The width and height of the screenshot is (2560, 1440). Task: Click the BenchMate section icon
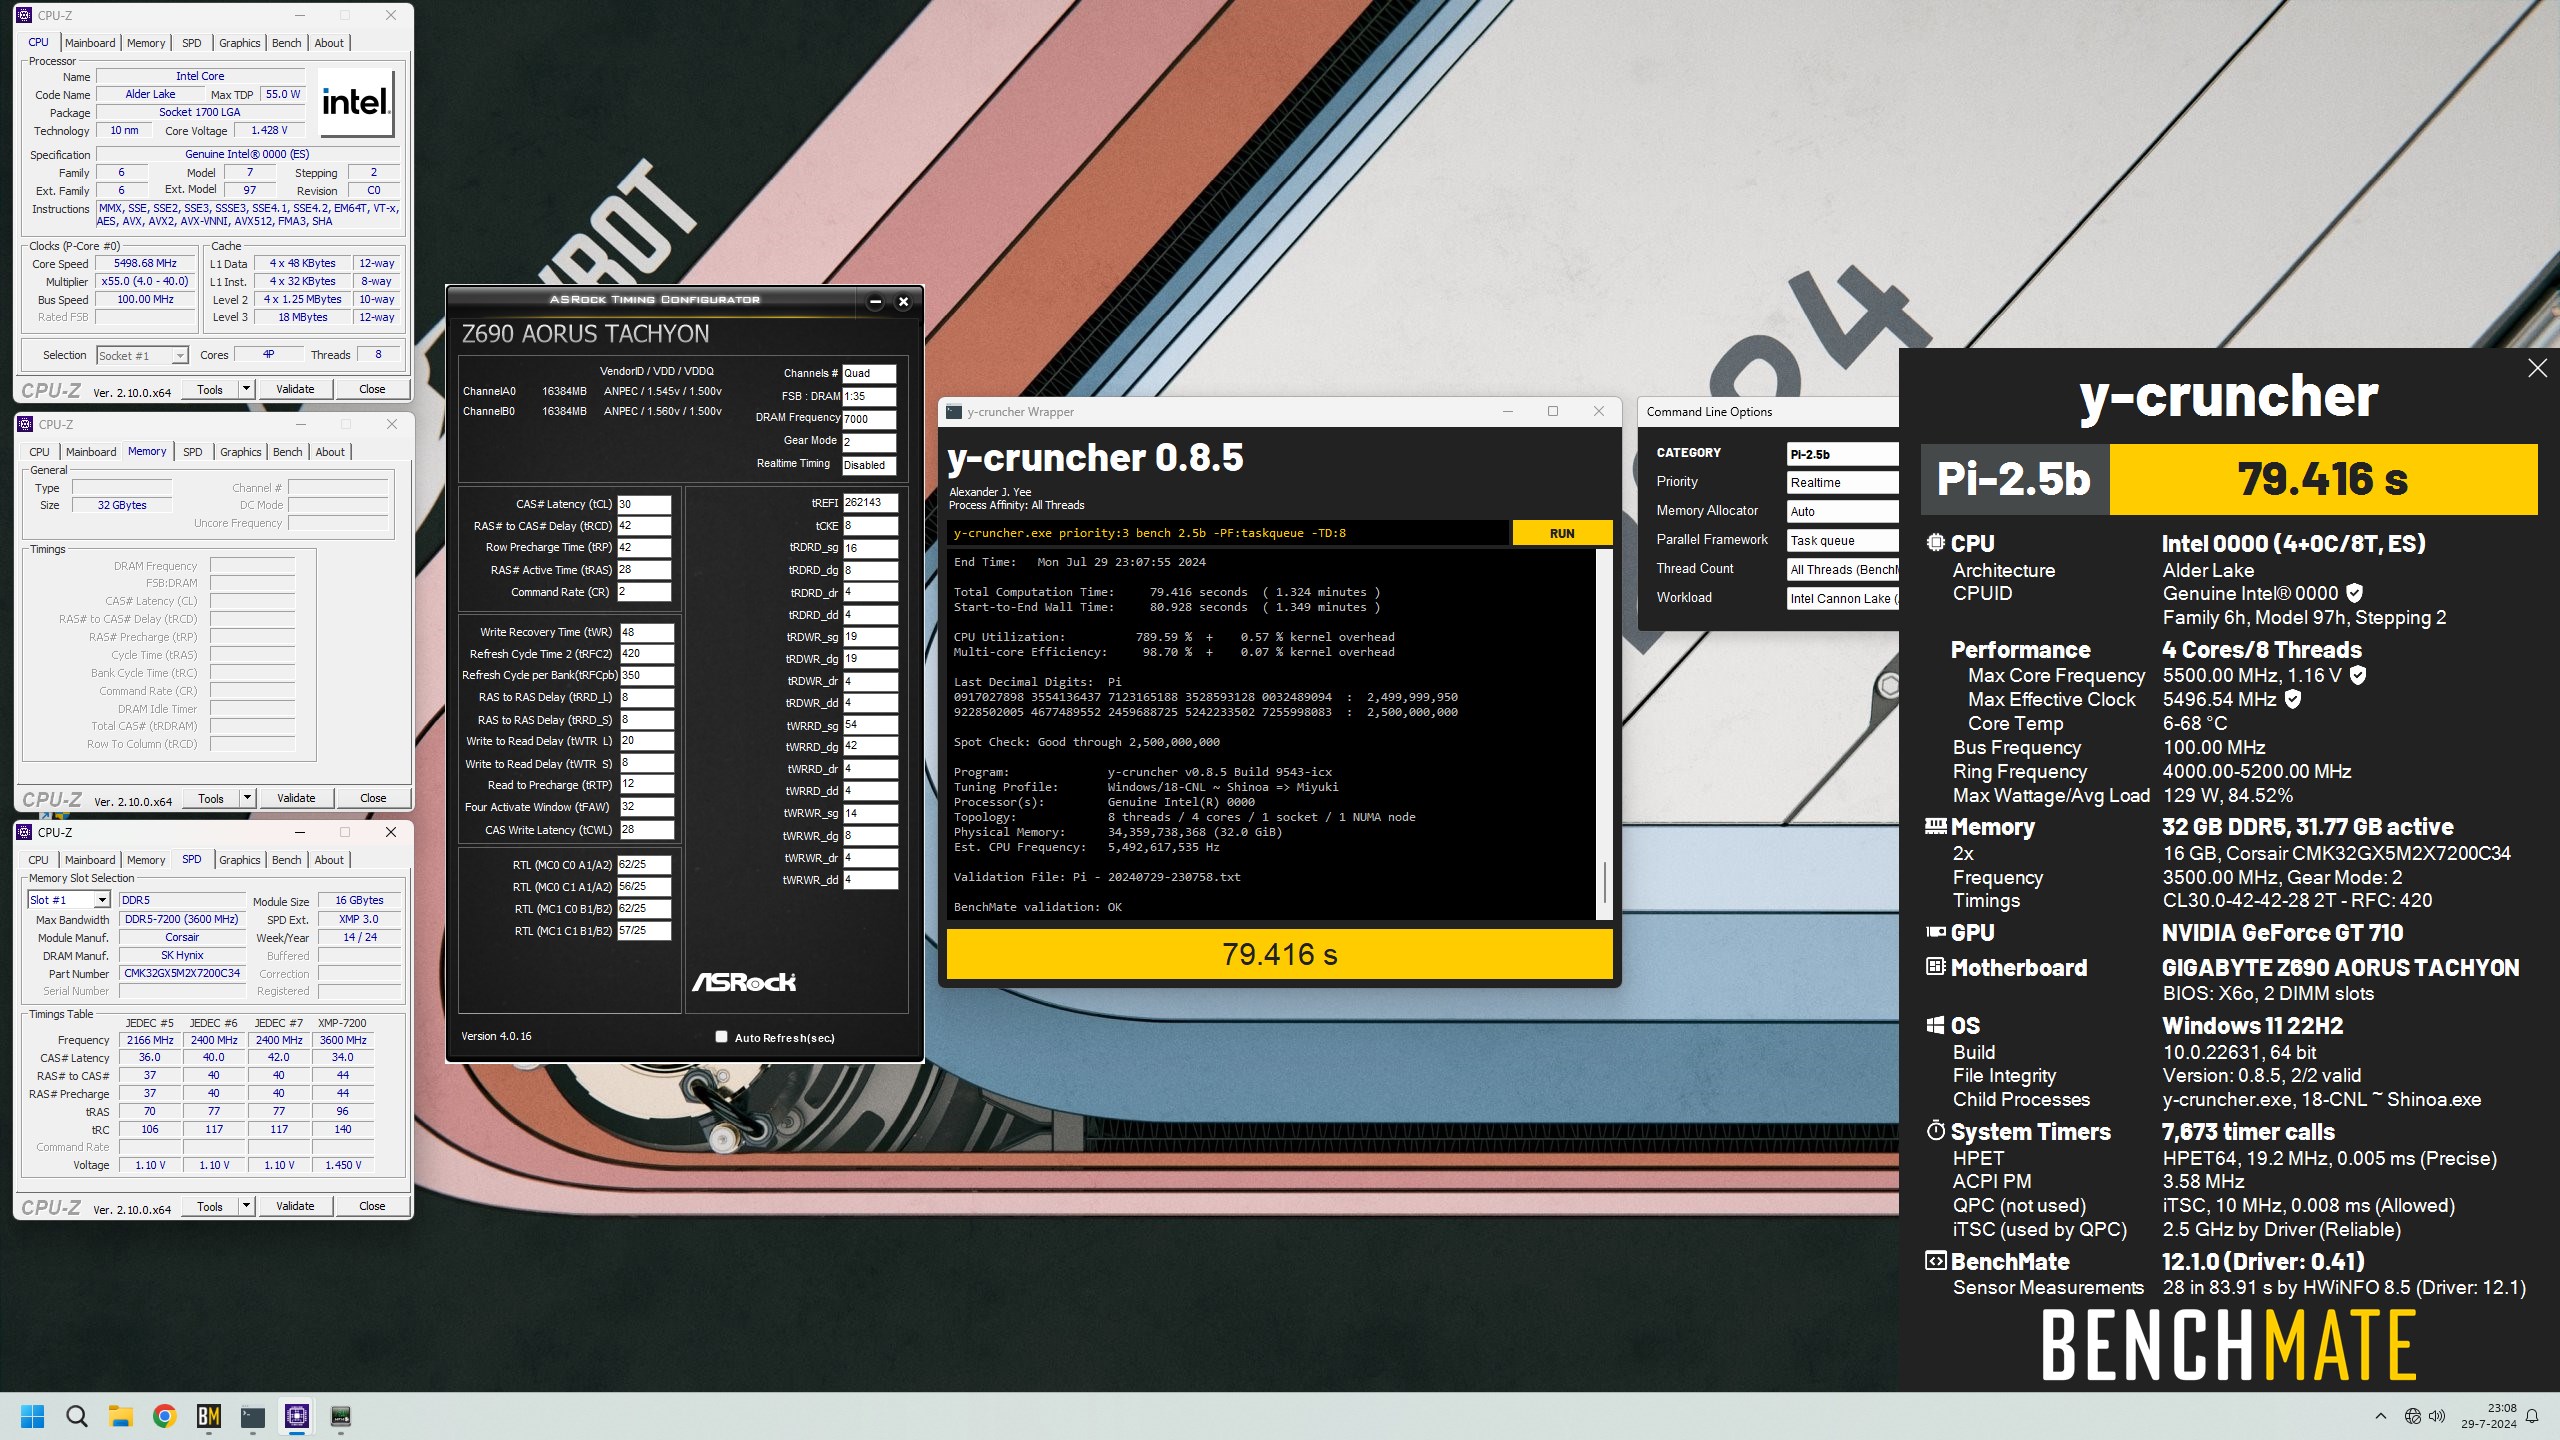point(1936,1261)
